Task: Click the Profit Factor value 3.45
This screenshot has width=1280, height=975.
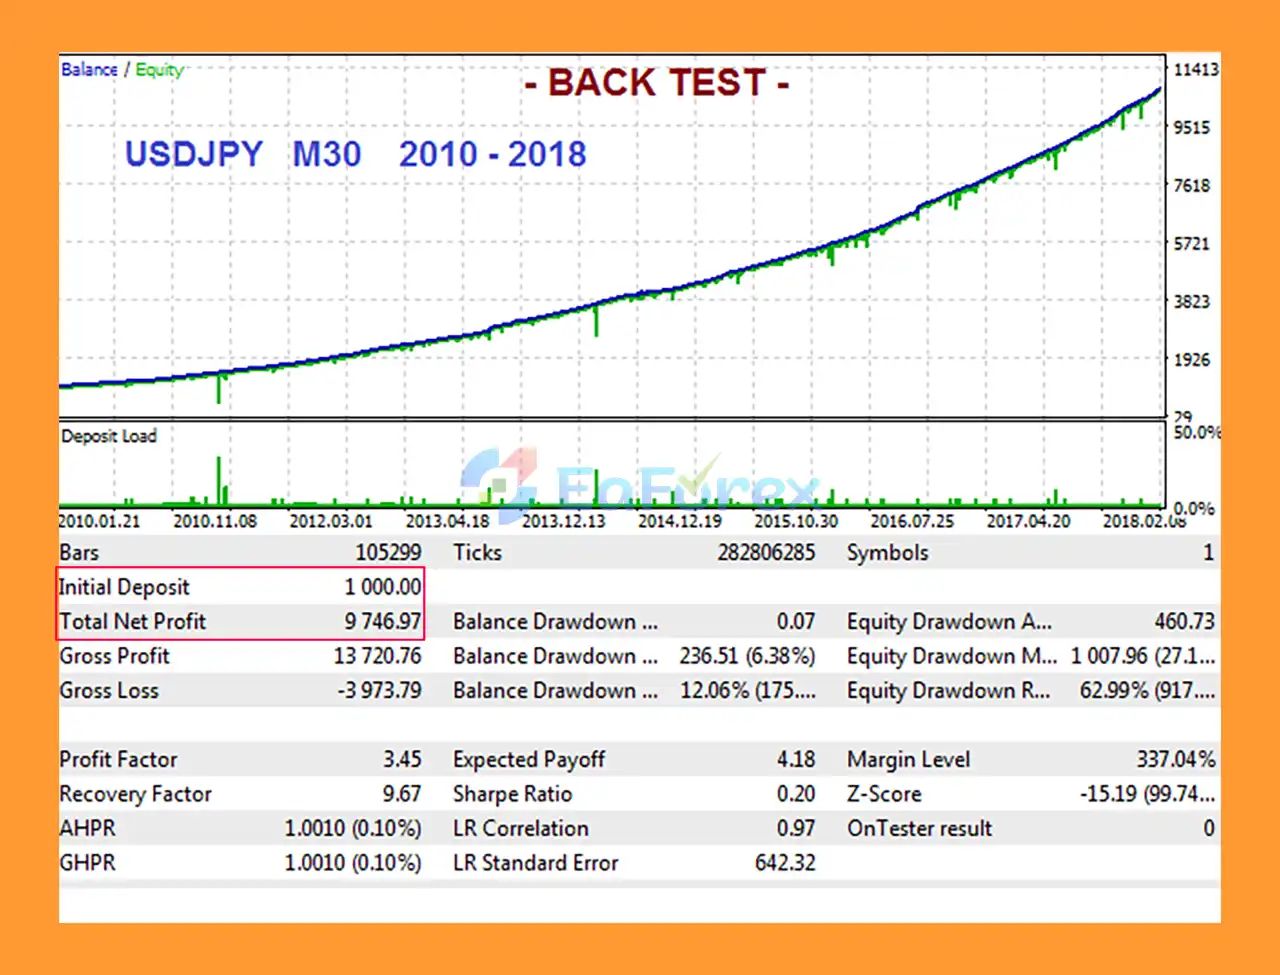Action: coord(402,759)
